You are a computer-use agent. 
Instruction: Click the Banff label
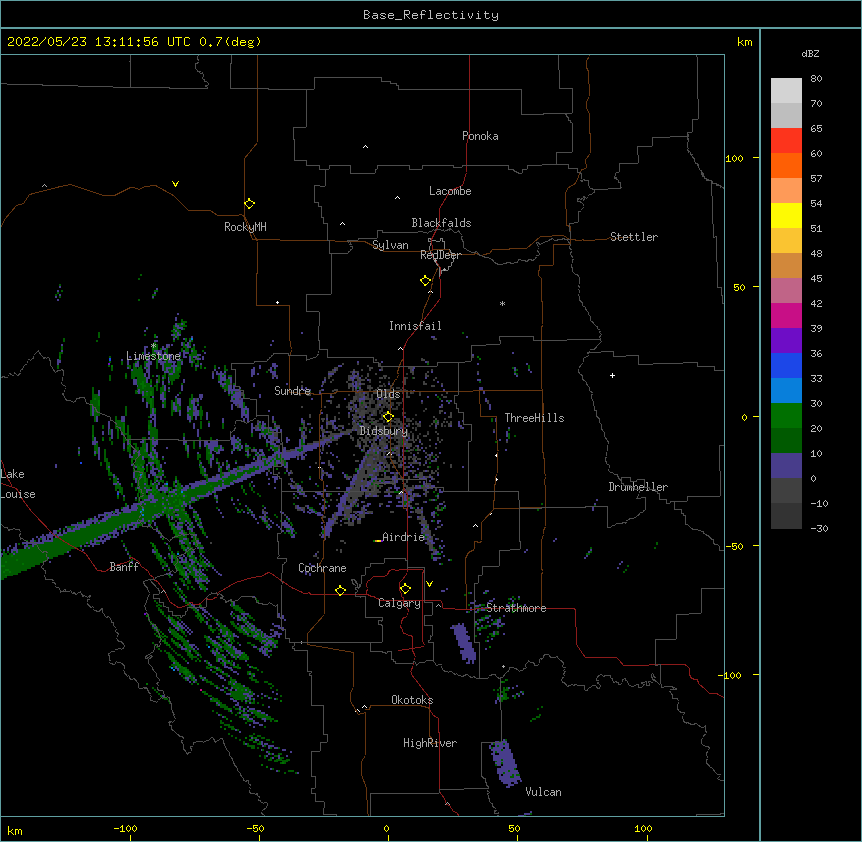[124, 567]
